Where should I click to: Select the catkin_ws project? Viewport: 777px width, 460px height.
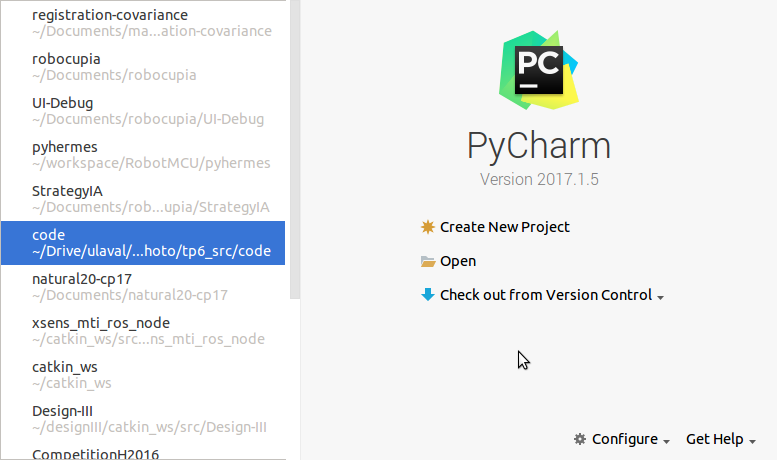[143, 375]
